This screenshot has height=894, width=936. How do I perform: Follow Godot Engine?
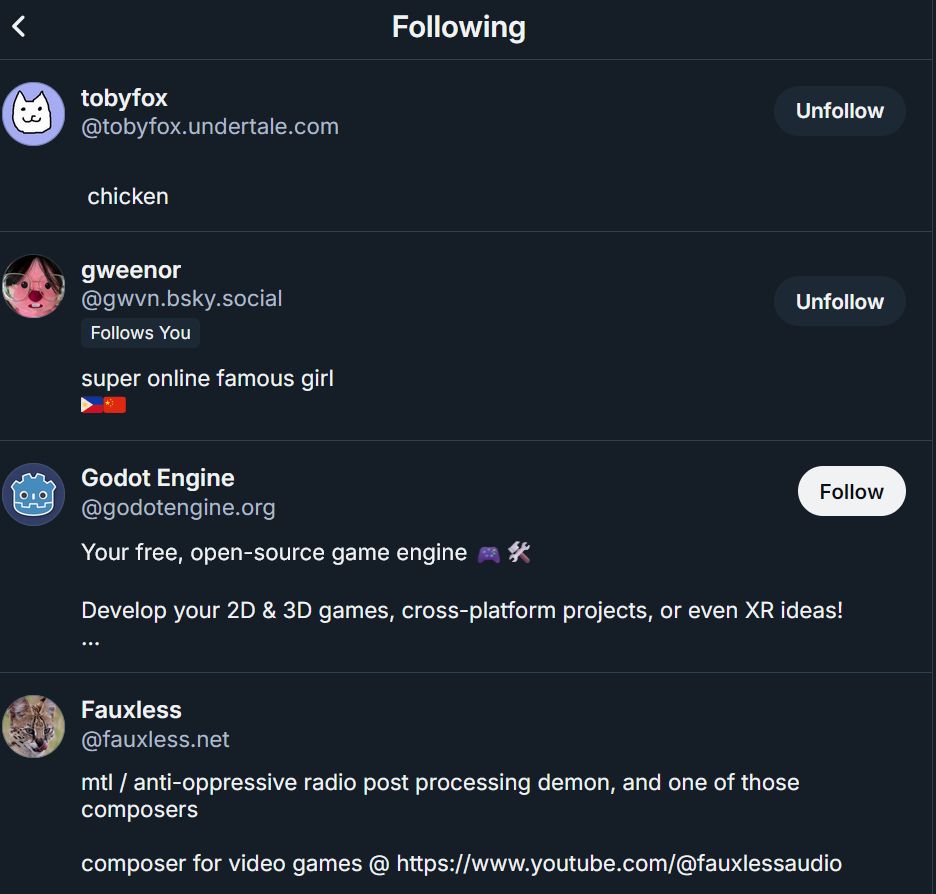[851, 491]
